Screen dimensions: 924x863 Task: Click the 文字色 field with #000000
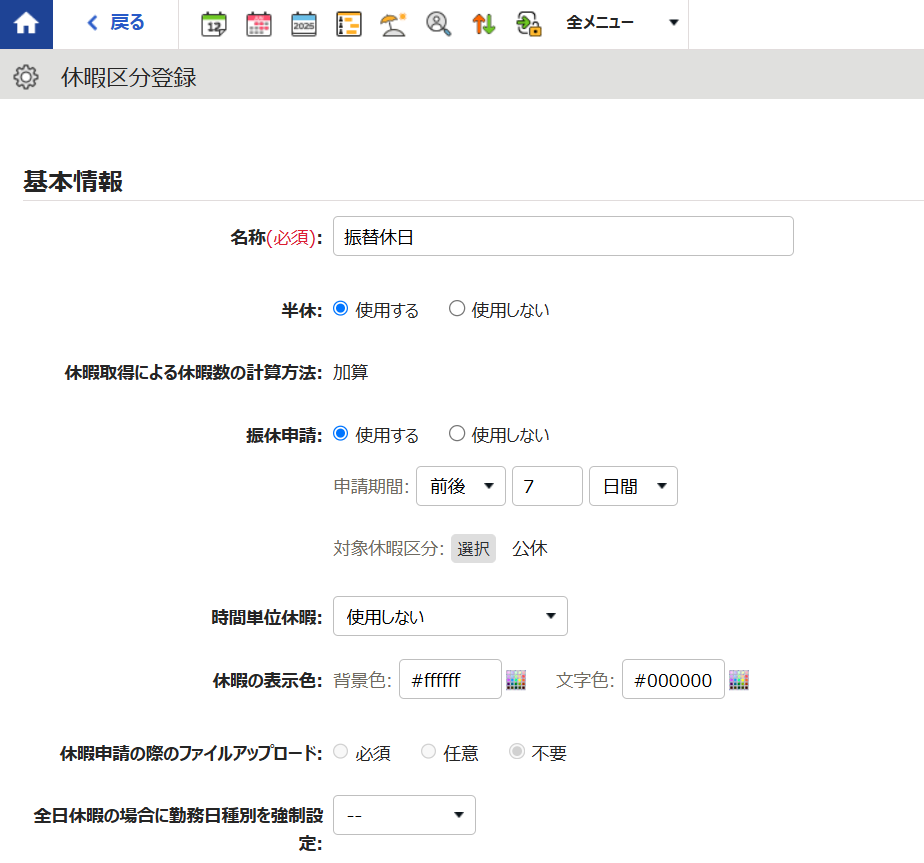click(673, 679)
